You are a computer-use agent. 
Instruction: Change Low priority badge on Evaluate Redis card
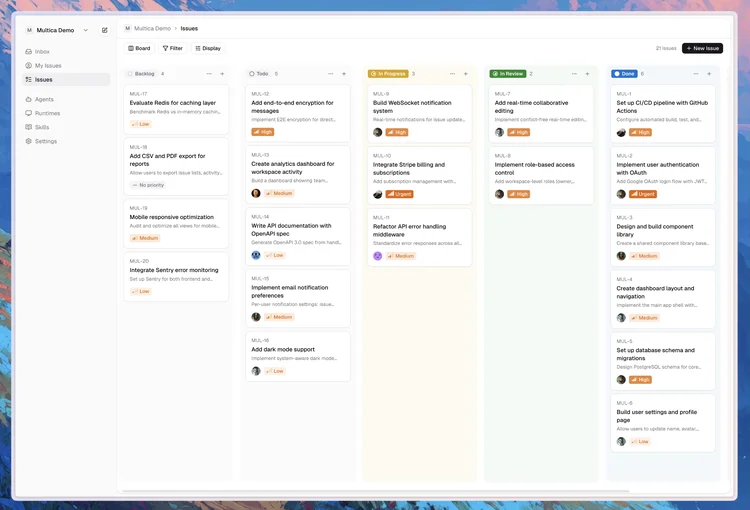point(141,124)
